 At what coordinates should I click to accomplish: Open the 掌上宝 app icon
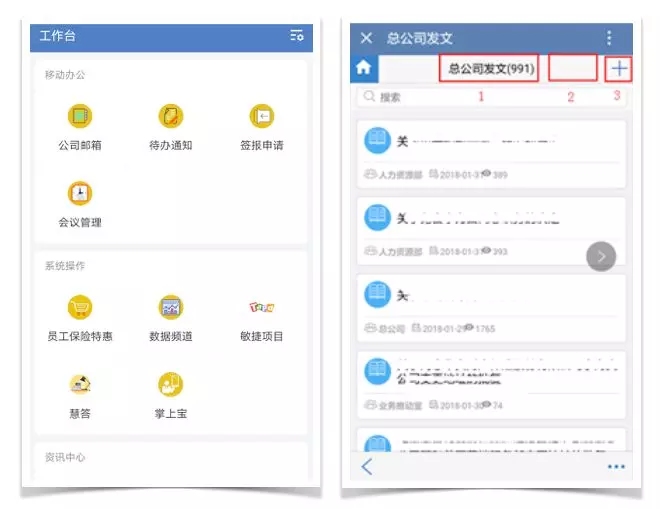click(171, 384)
